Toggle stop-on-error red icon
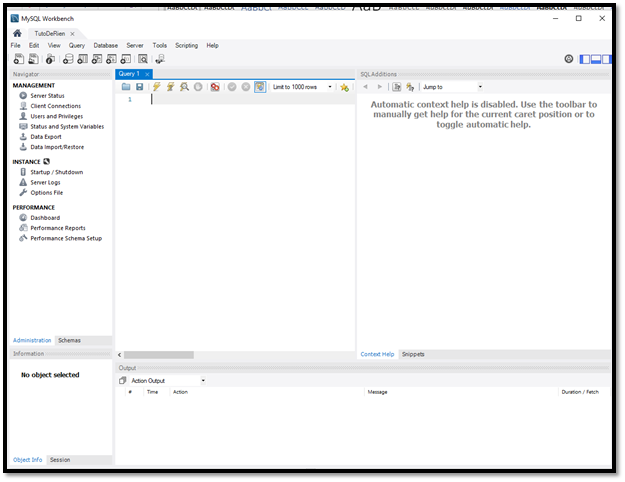The image size is (625, 482). click(x=215, y=87)
